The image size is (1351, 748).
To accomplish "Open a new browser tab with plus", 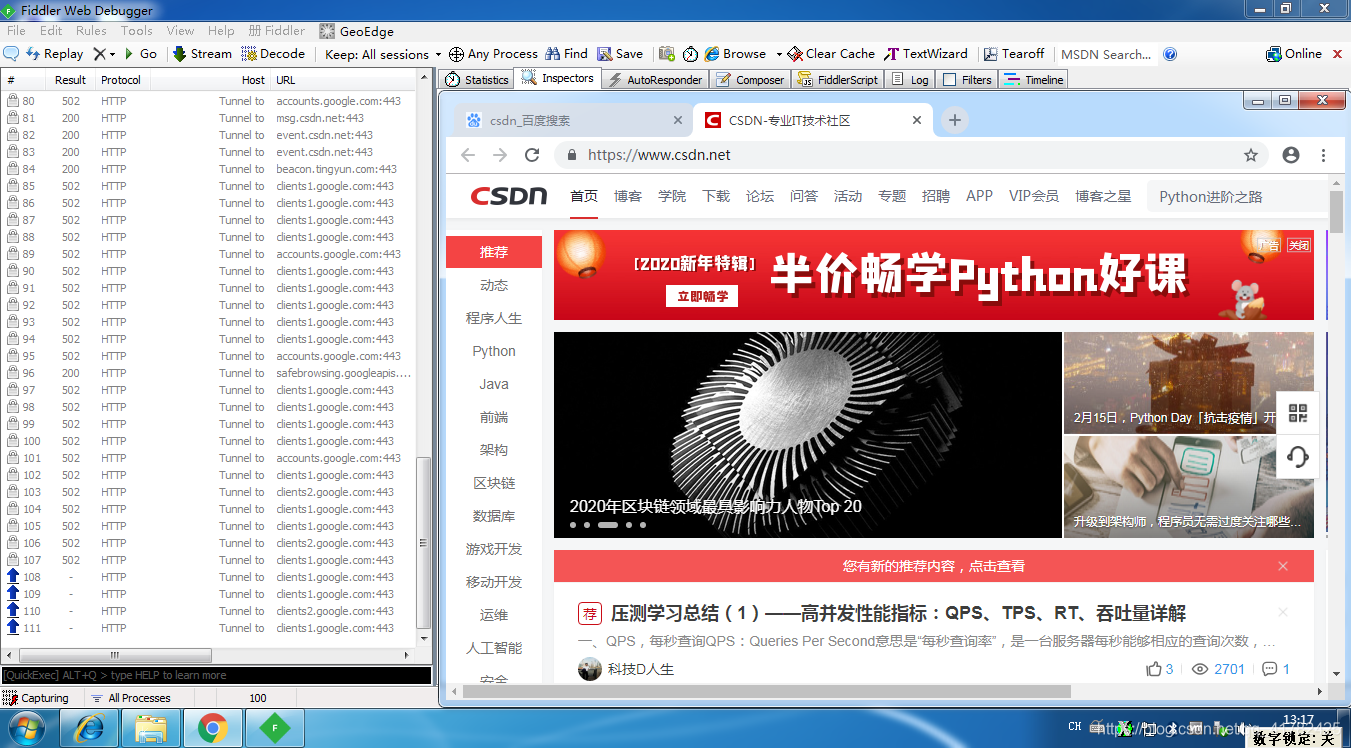I will [x=955, y=120].
